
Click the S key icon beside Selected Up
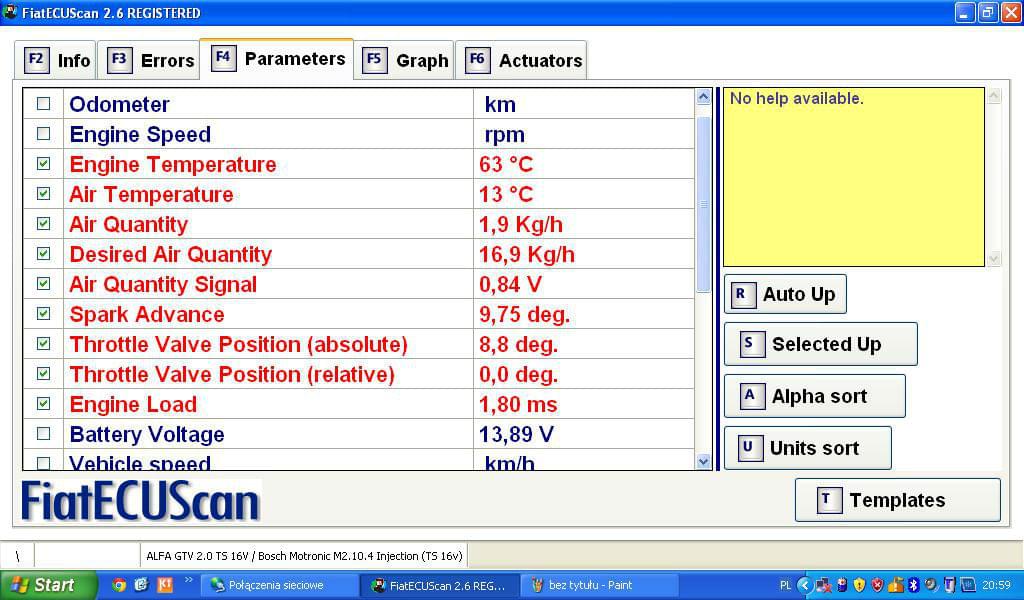tap(751, 344)
